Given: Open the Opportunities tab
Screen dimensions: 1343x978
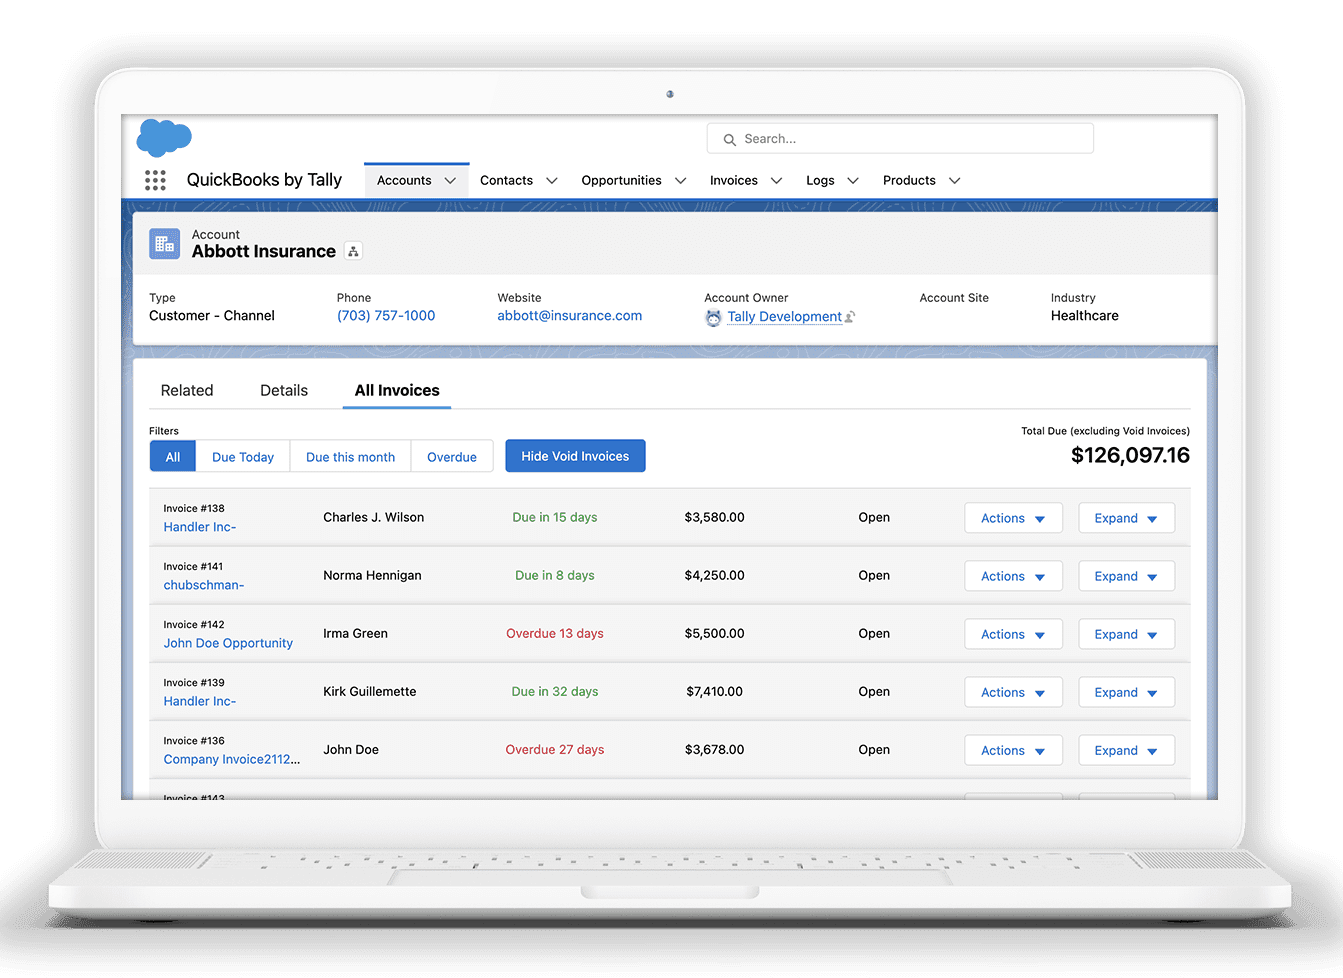Looking at the screenshot, I should (x=621, y=181).
